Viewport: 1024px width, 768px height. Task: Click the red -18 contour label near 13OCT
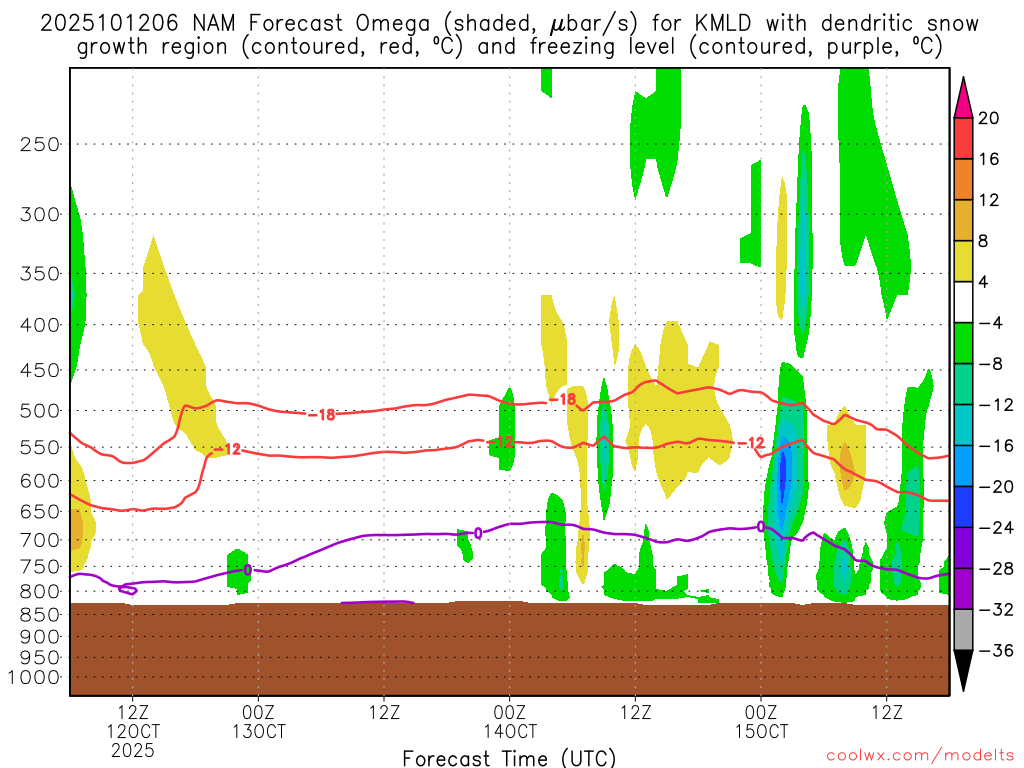point(321,415)
